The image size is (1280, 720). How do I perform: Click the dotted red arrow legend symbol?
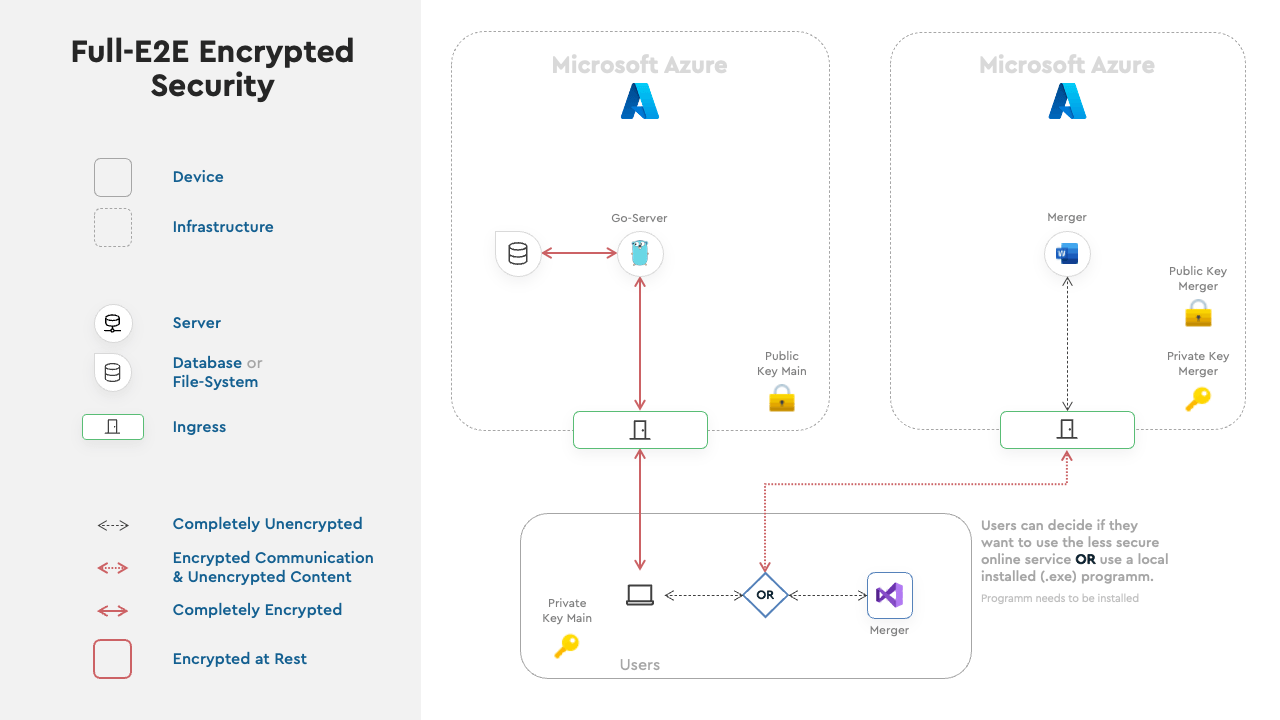(113, 567)
